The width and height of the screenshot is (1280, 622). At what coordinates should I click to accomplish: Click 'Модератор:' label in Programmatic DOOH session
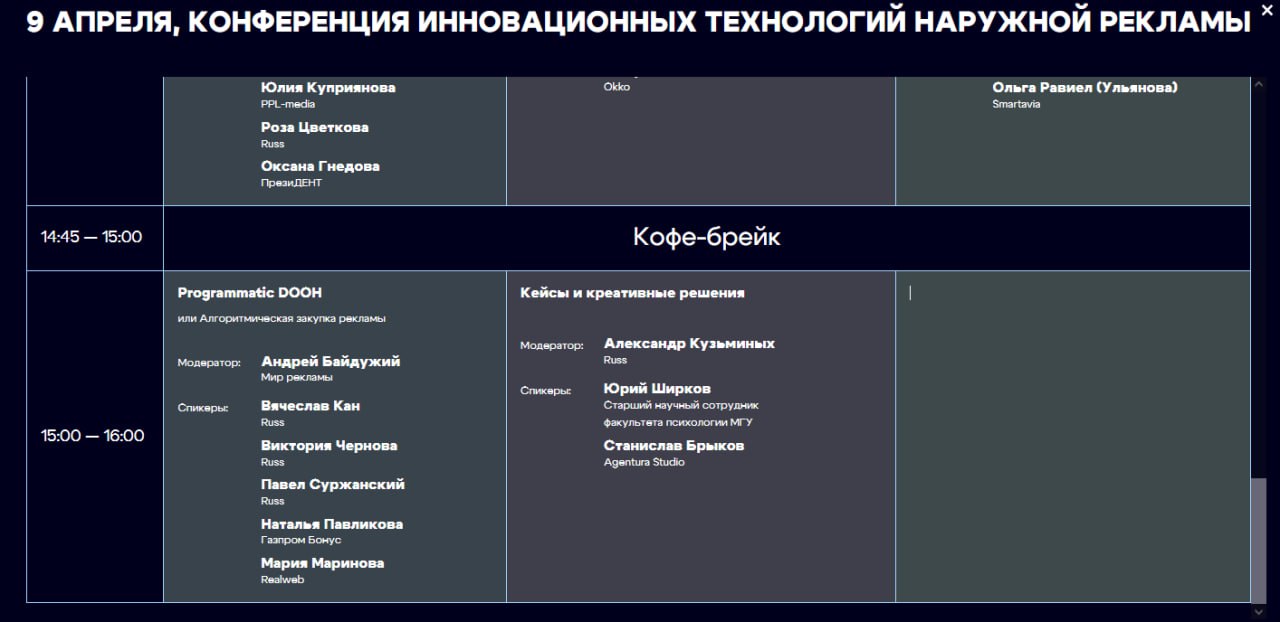(209, 363)
